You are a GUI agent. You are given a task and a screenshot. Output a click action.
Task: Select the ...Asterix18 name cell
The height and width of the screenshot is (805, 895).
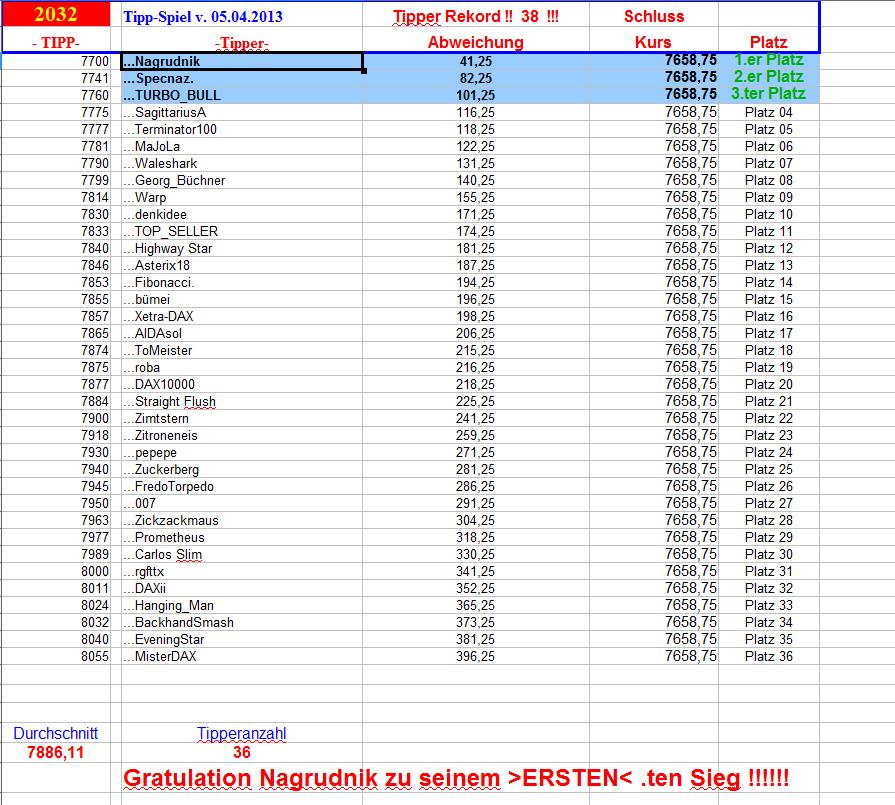242,265
